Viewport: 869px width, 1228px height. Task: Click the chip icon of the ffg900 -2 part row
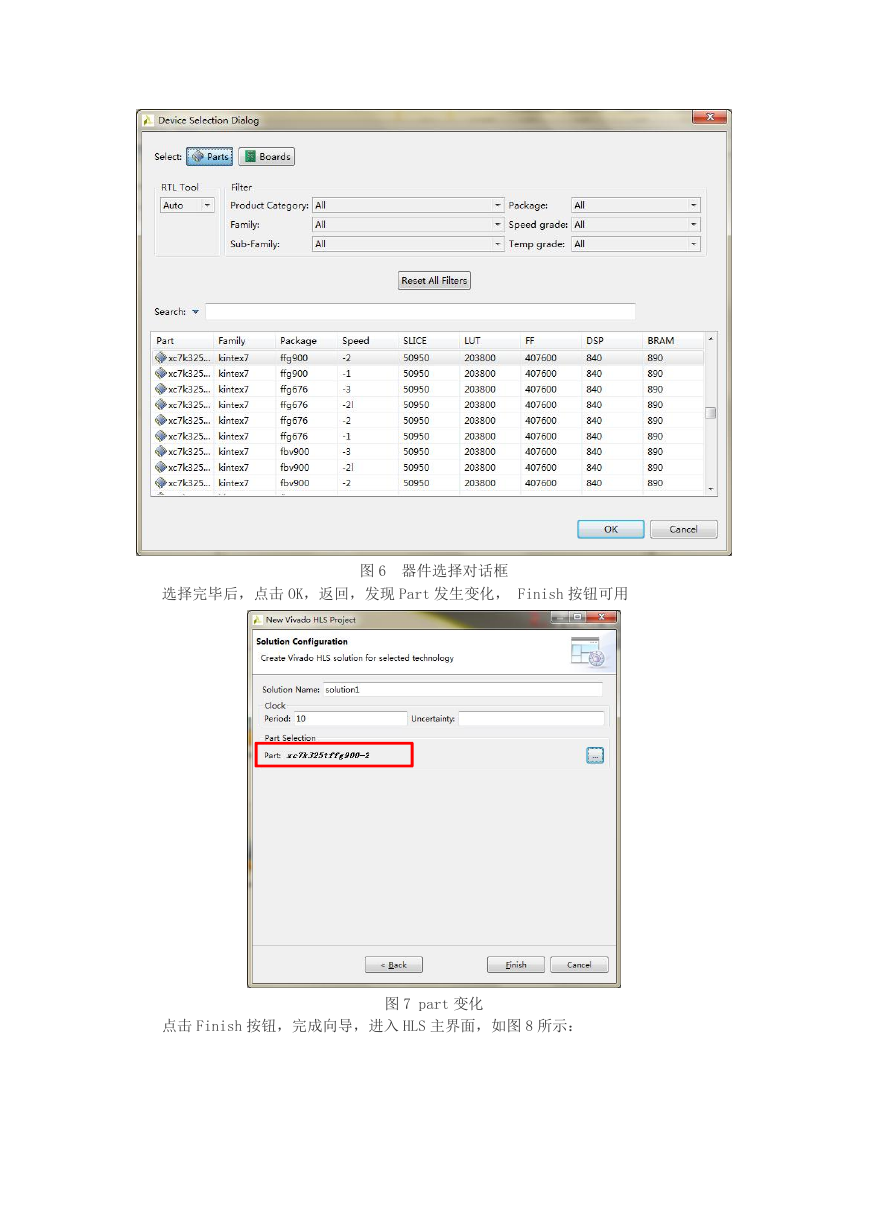[160, 358]
